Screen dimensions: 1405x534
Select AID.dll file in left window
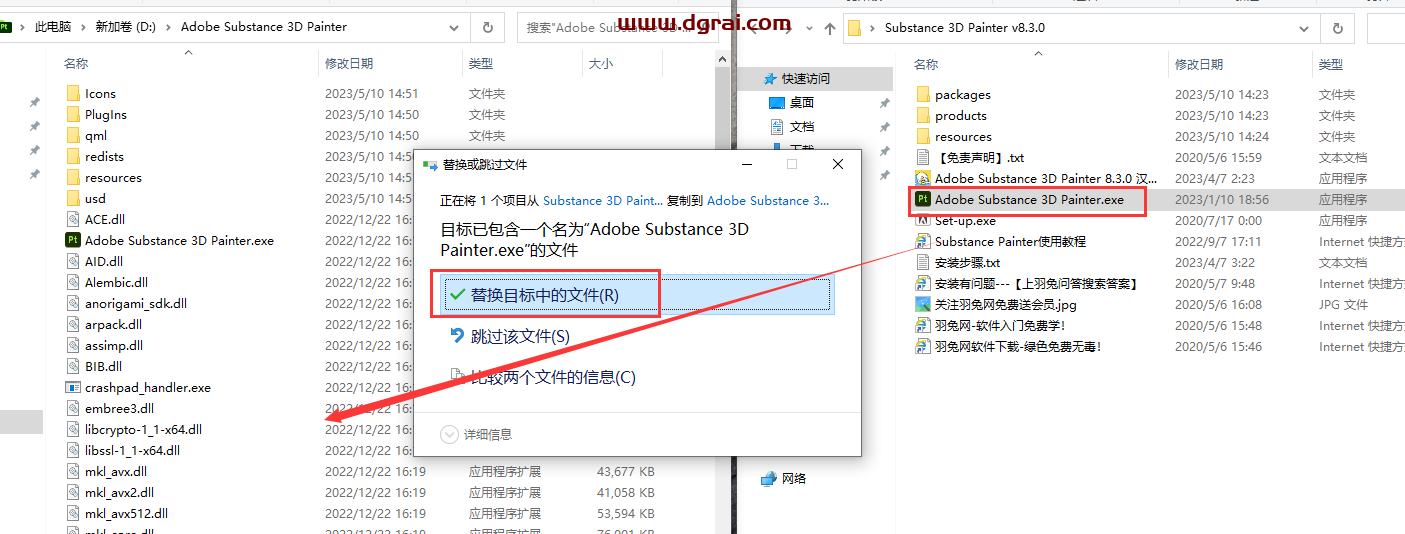pos(104,261)
